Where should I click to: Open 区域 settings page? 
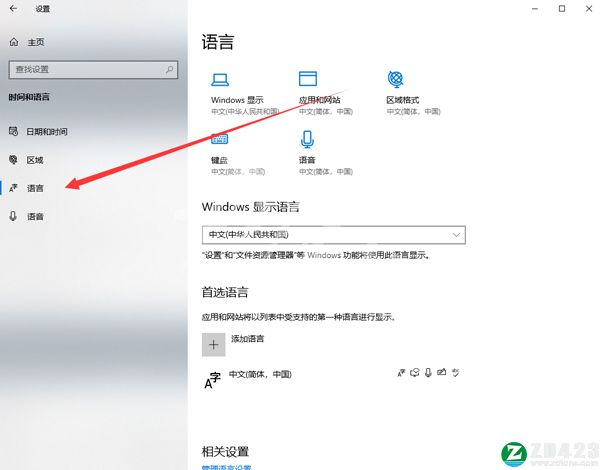pyautogui.click(x=26, y=160)
